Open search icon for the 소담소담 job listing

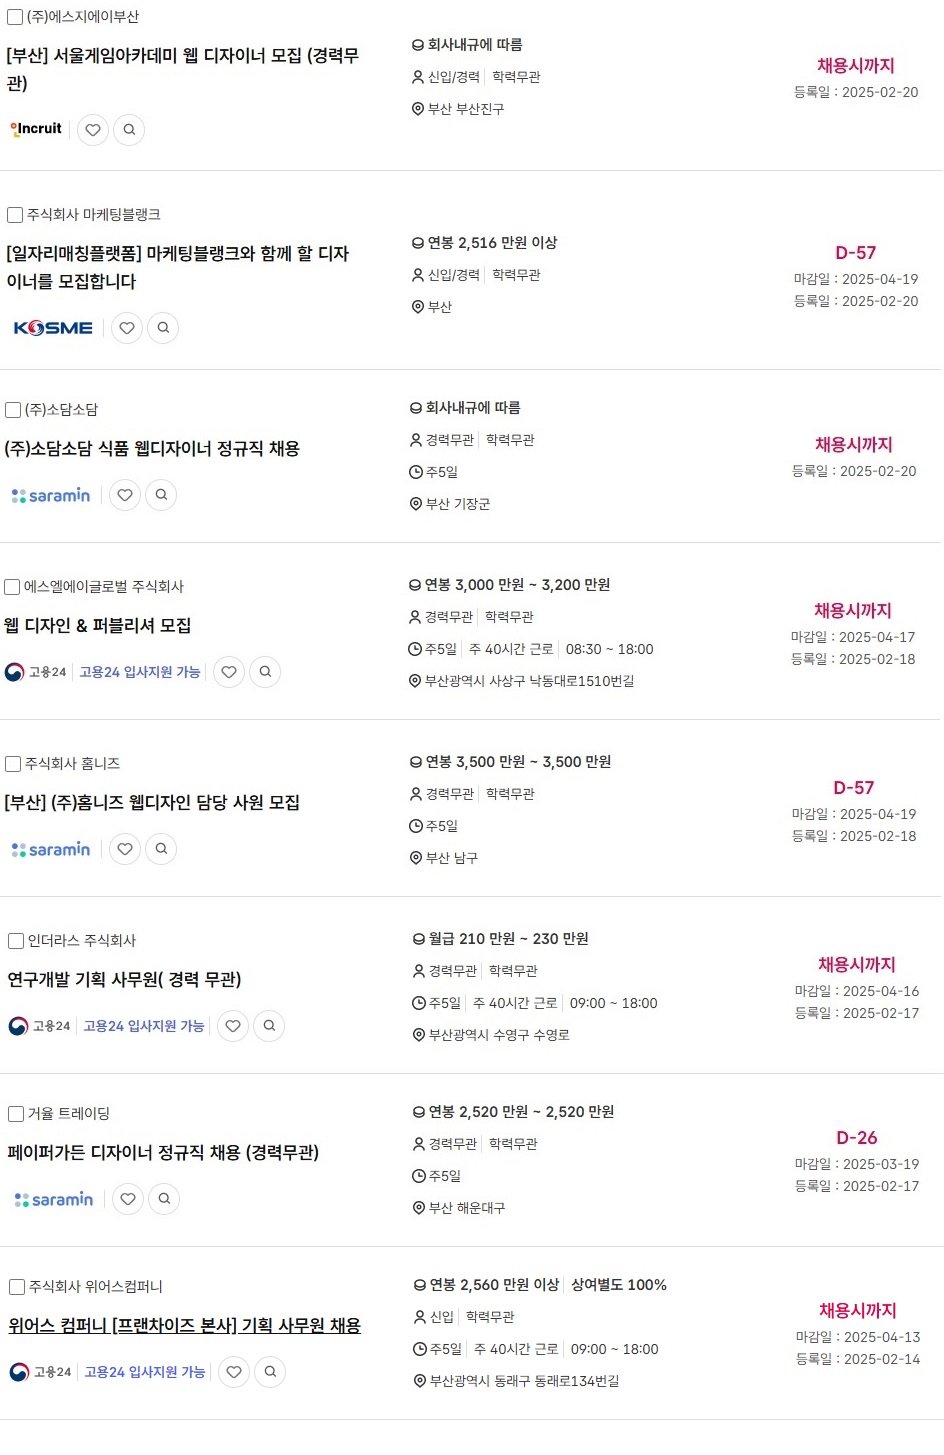click(x=161, y=495)
